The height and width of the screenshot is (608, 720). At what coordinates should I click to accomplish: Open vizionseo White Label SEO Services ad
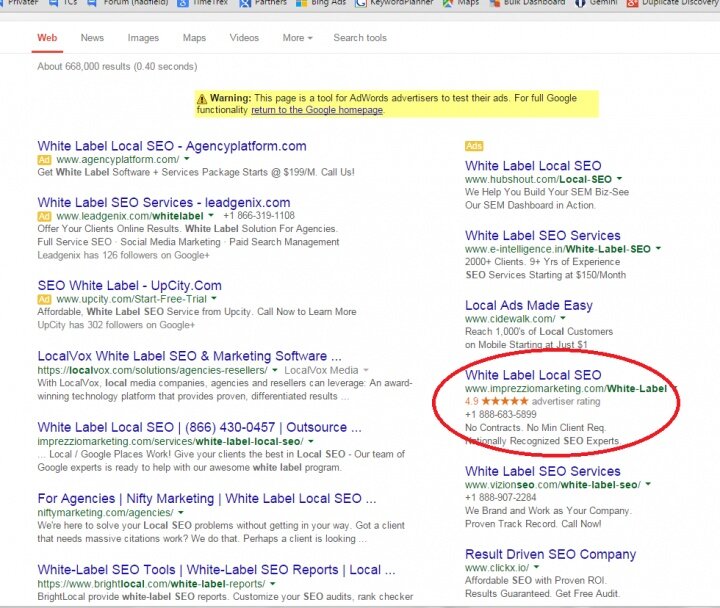coord(543,471)
